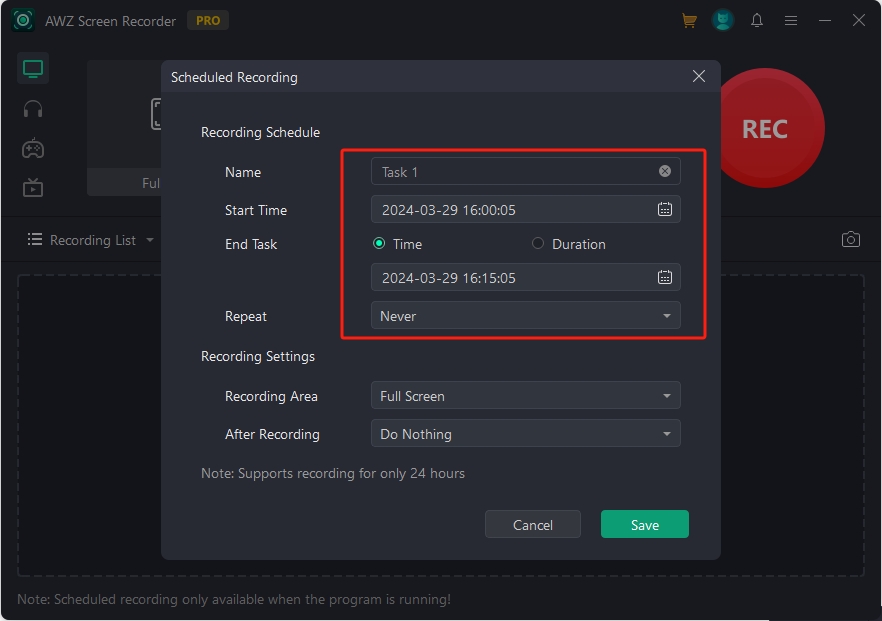Click the Start Time date field
Viewport: 882px width, 621px height.
click(525, 209)
